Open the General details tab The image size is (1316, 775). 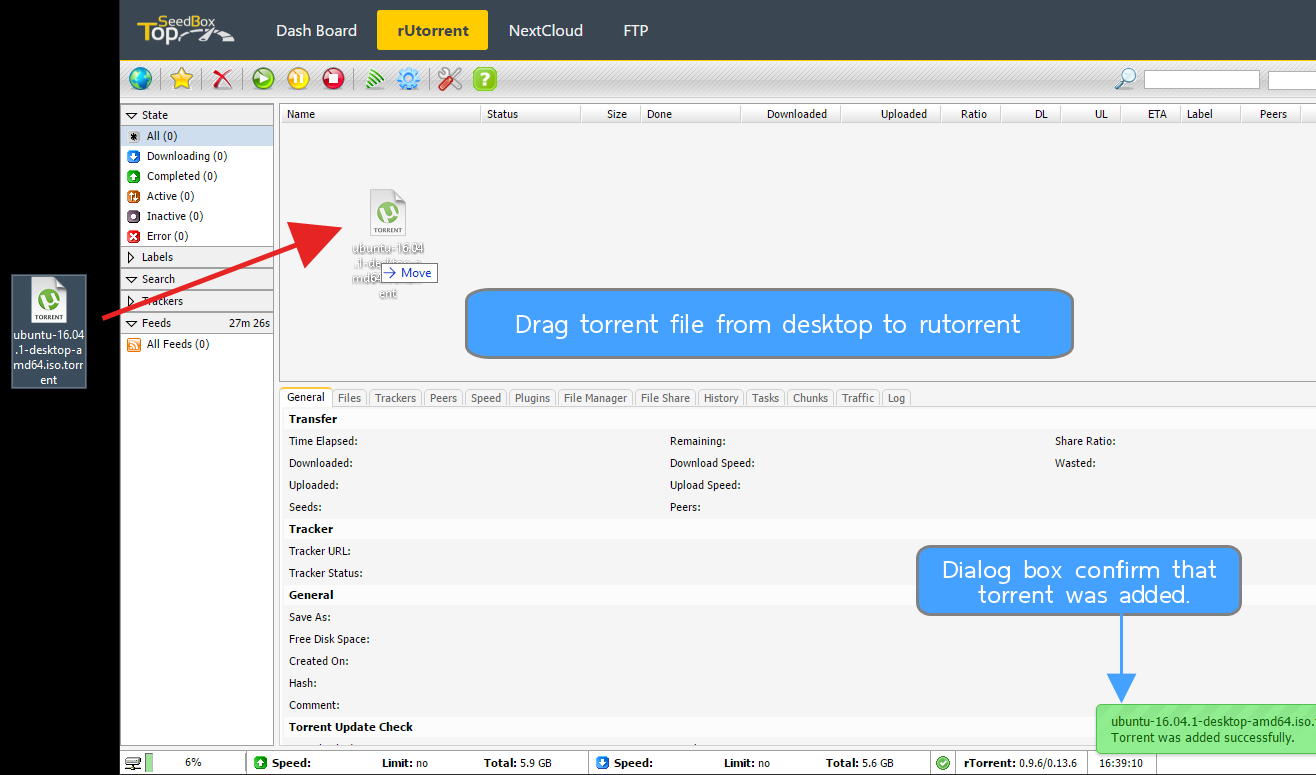pos(306,397)
